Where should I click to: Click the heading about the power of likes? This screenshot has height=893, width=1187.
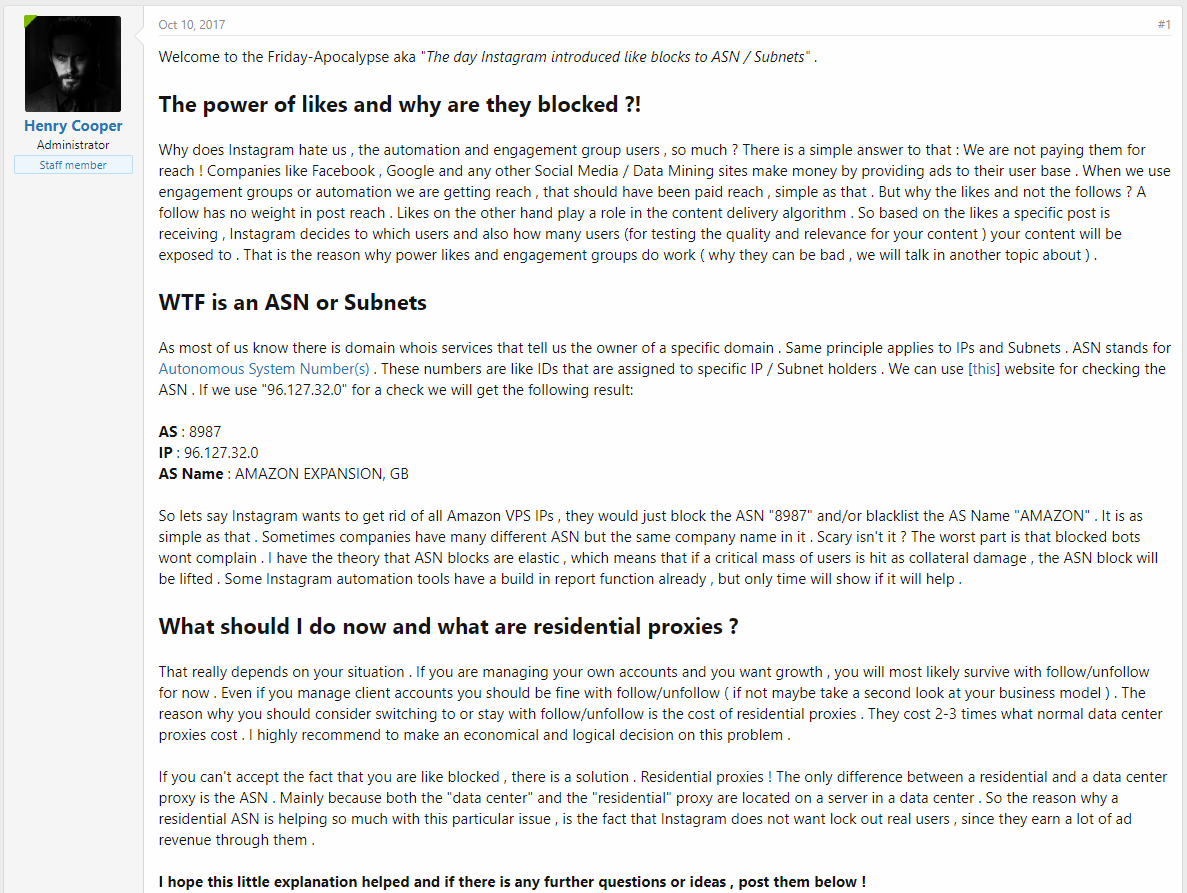point(400,104)
